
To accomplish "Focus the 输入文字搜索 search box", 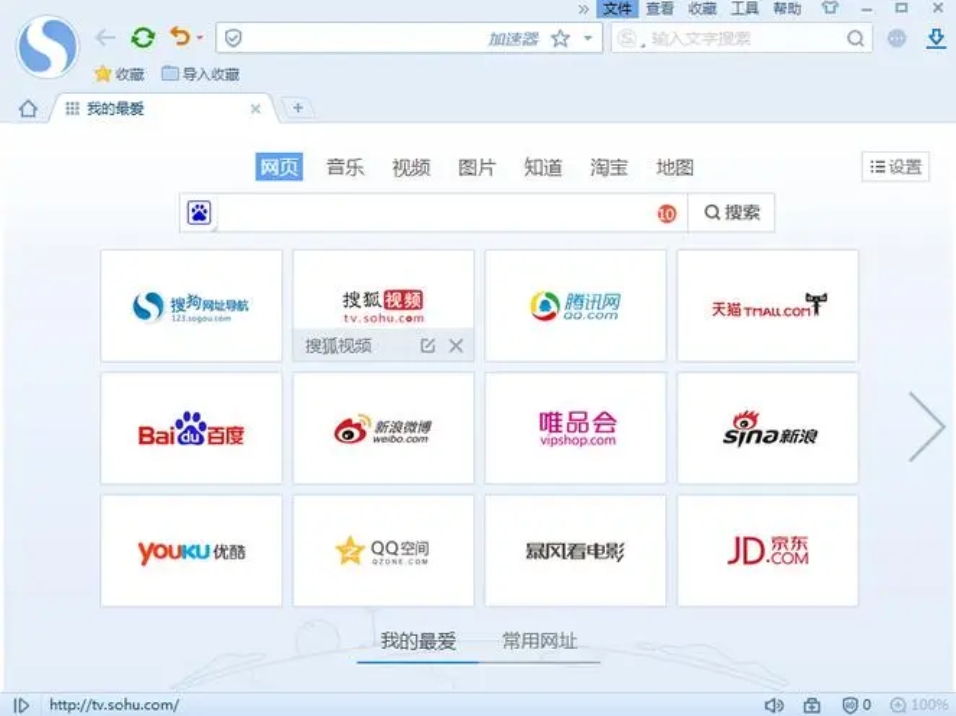I will click(x=740, y=38).
